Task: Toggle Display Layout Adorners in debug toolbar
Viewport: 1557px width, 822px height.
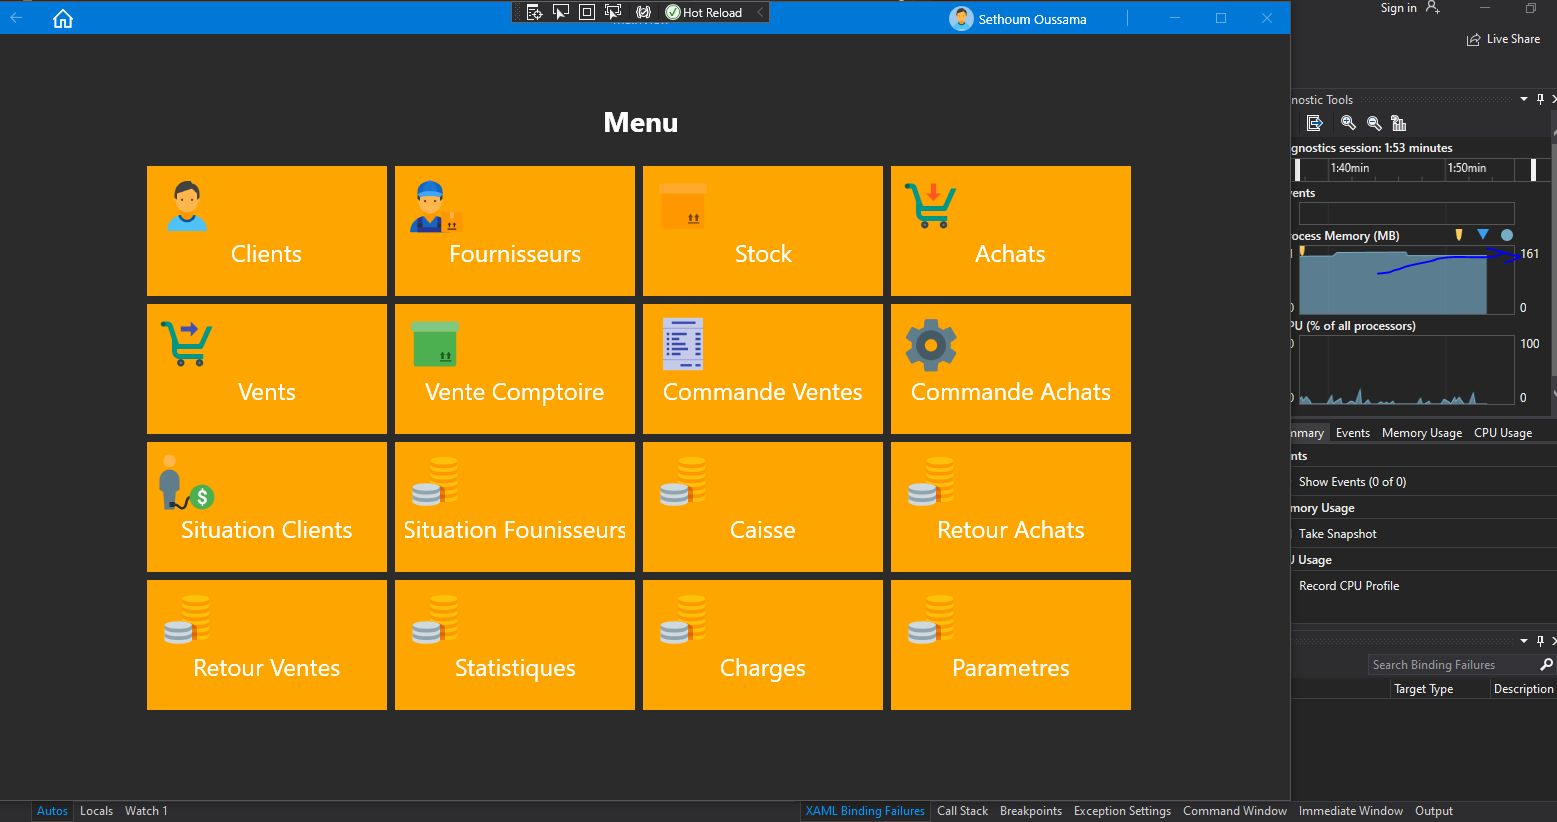Action: 587,12
